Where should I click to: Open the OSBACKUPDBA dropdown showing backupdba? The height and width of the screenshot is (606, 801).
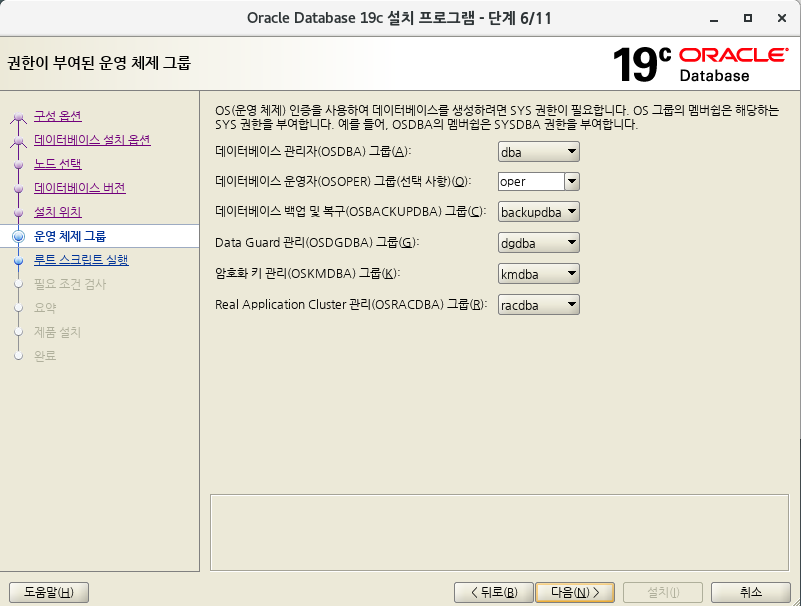(x=538, y=212)
